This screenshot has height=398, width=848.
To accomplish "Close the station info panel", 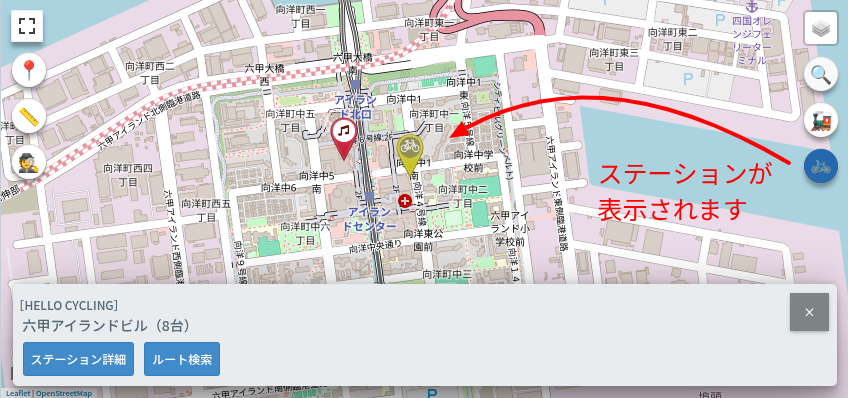I will (x=809, y=312).
